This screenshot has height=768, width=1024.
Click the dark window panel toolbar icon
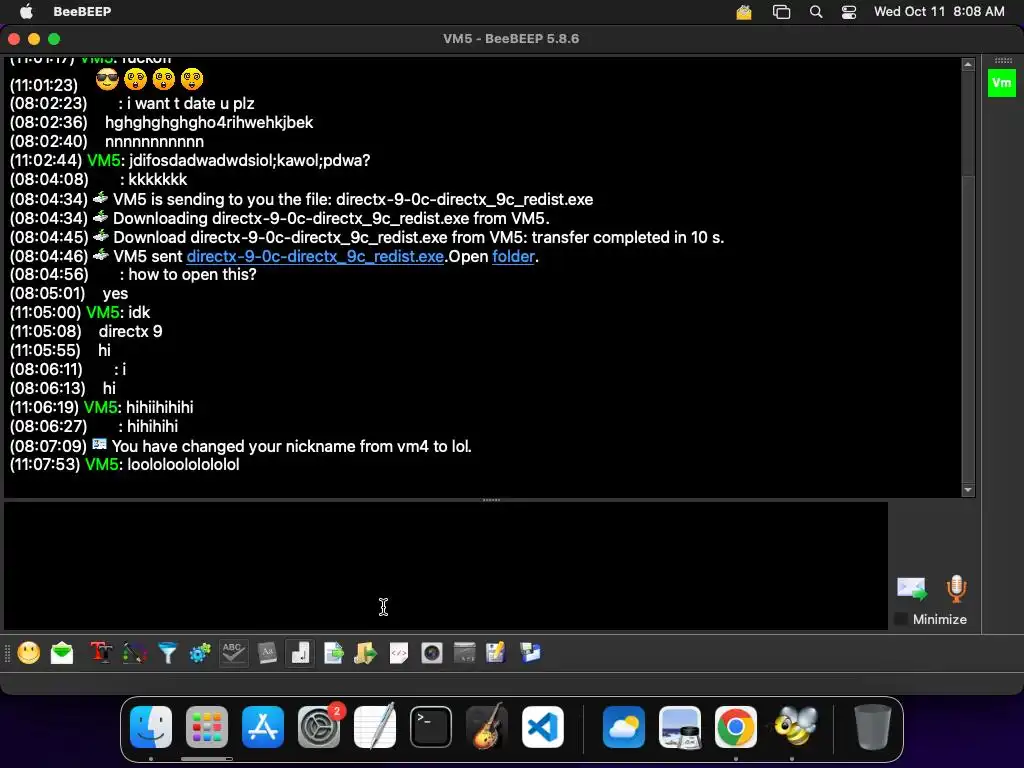coord(464,652)
